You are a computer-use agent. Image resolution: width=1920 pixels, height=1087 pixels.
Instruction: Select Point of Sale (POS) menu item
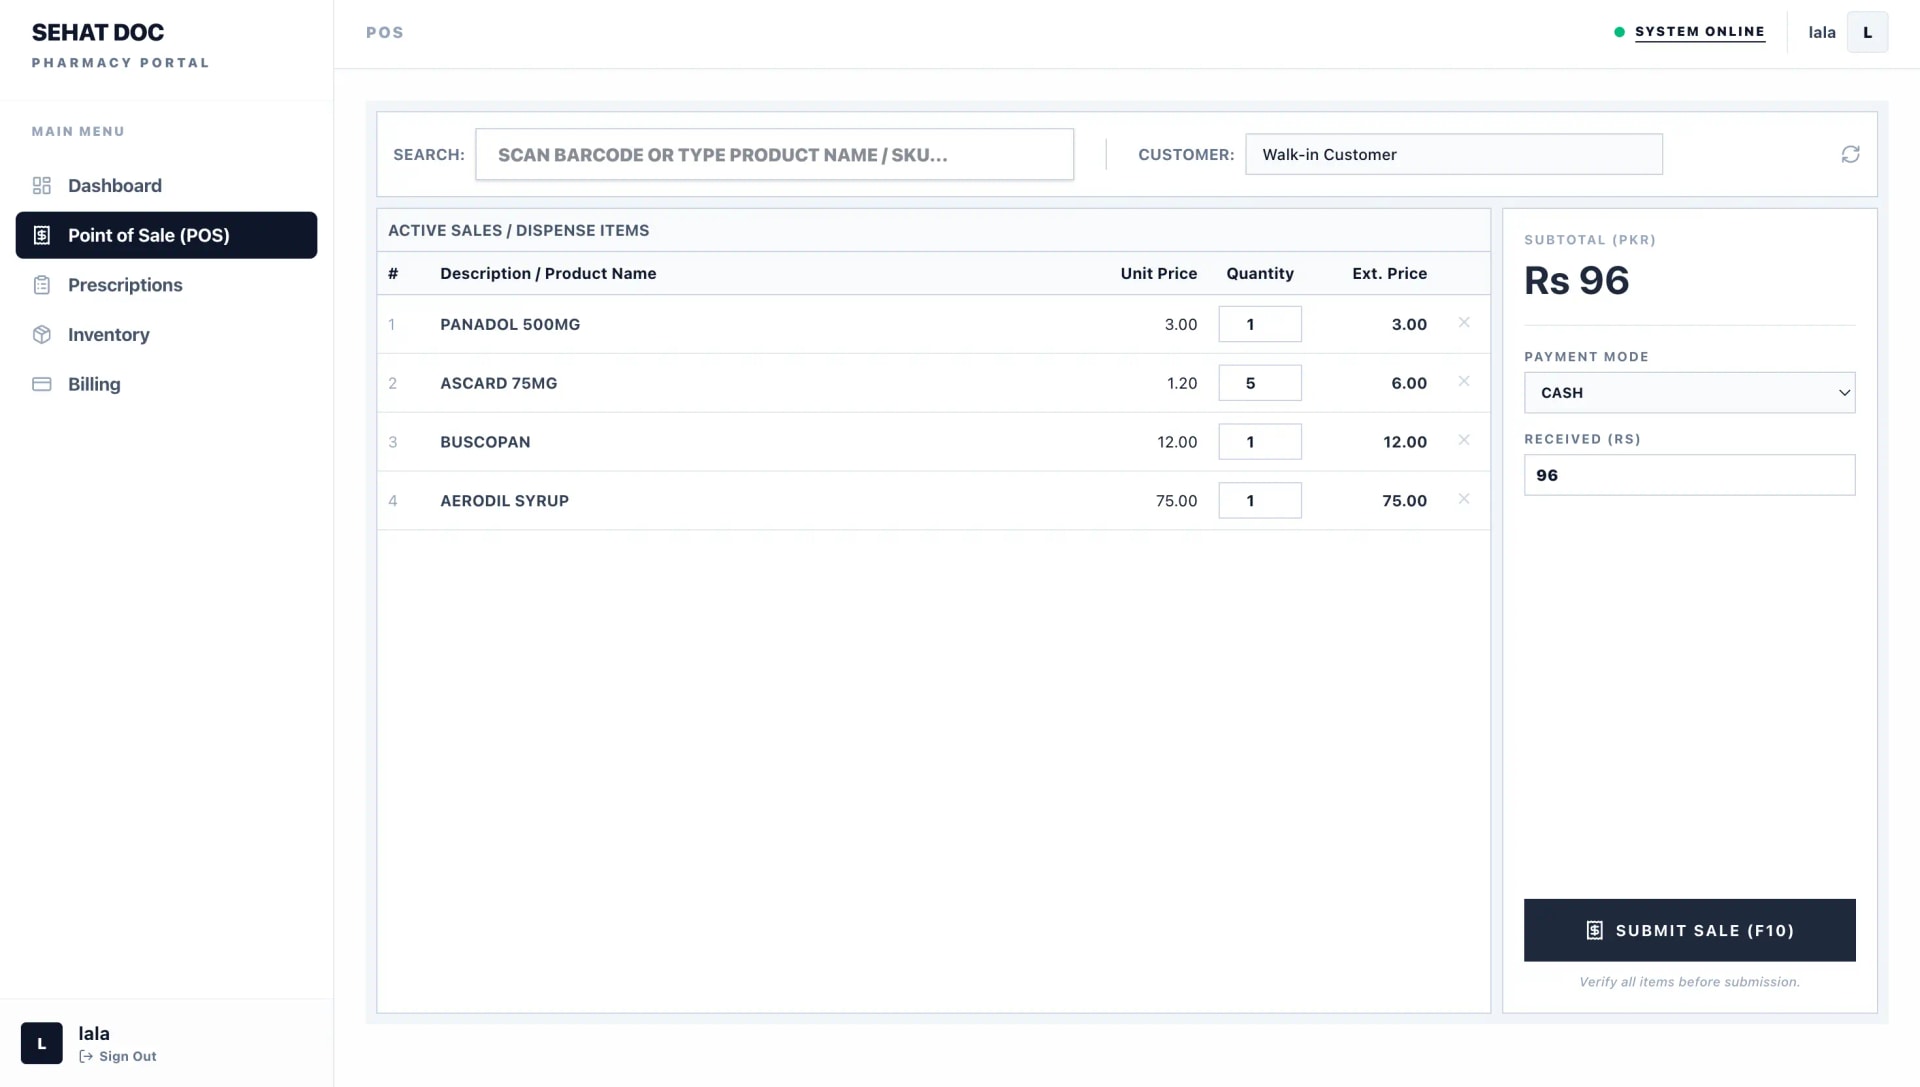(166, 235)
